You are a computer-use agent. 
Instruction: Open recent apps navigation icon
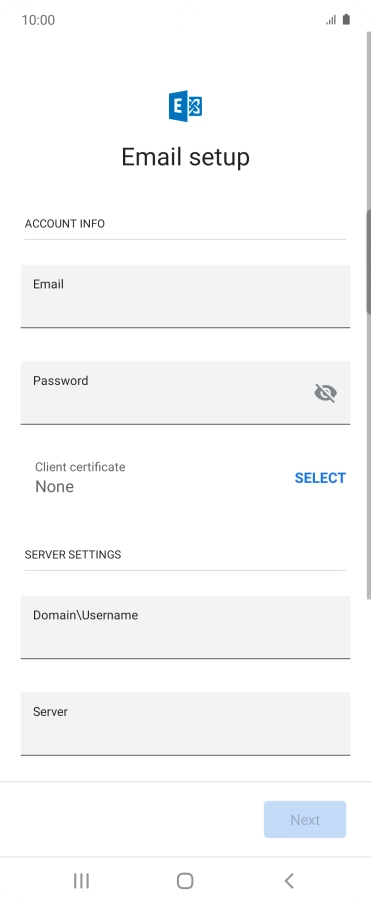81,881
